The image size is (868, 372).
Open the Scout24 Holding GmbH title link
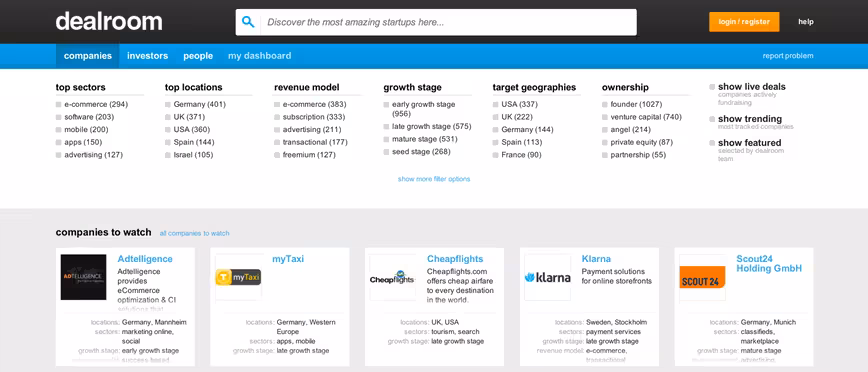[x=769, y=264]
